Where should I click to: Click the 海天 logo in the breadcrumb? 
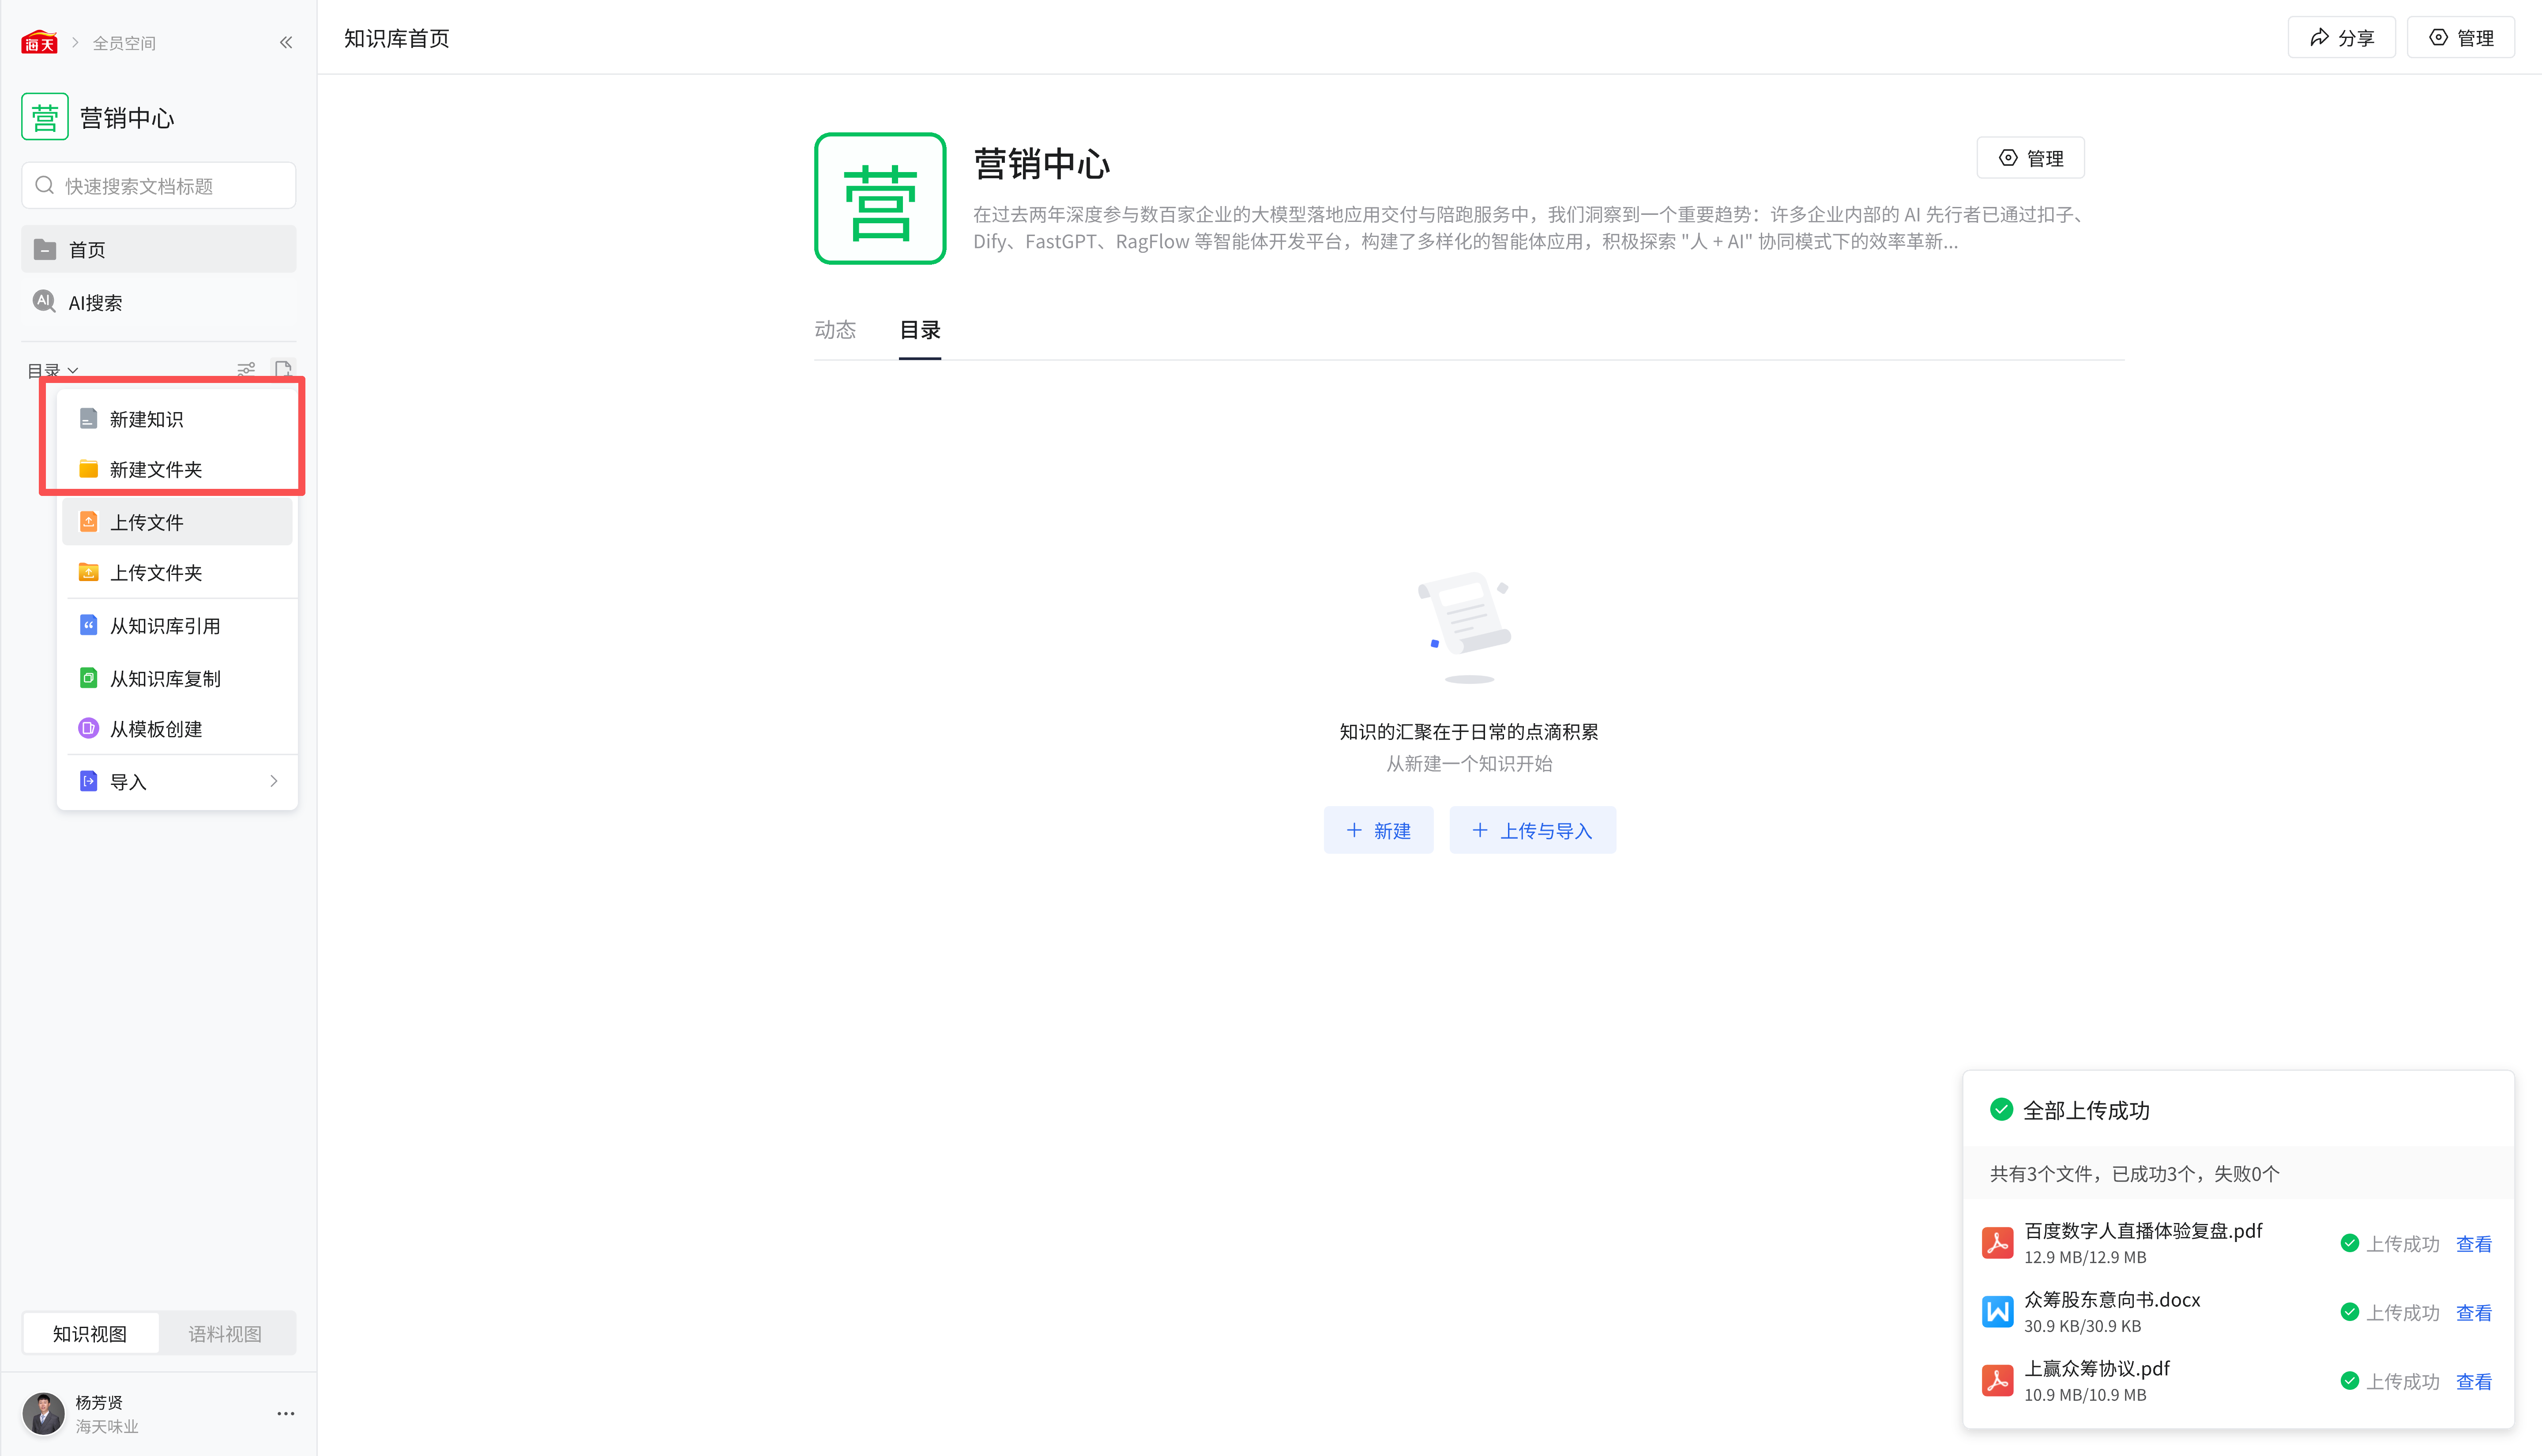click(x=39, y=42)
